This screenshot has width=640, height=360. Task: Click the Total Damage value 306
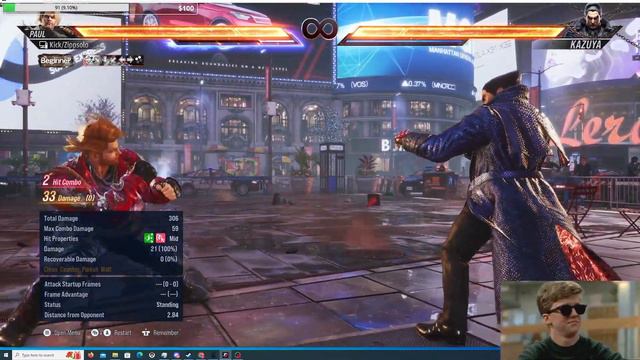pyautogui.click(x=173, y=218)
